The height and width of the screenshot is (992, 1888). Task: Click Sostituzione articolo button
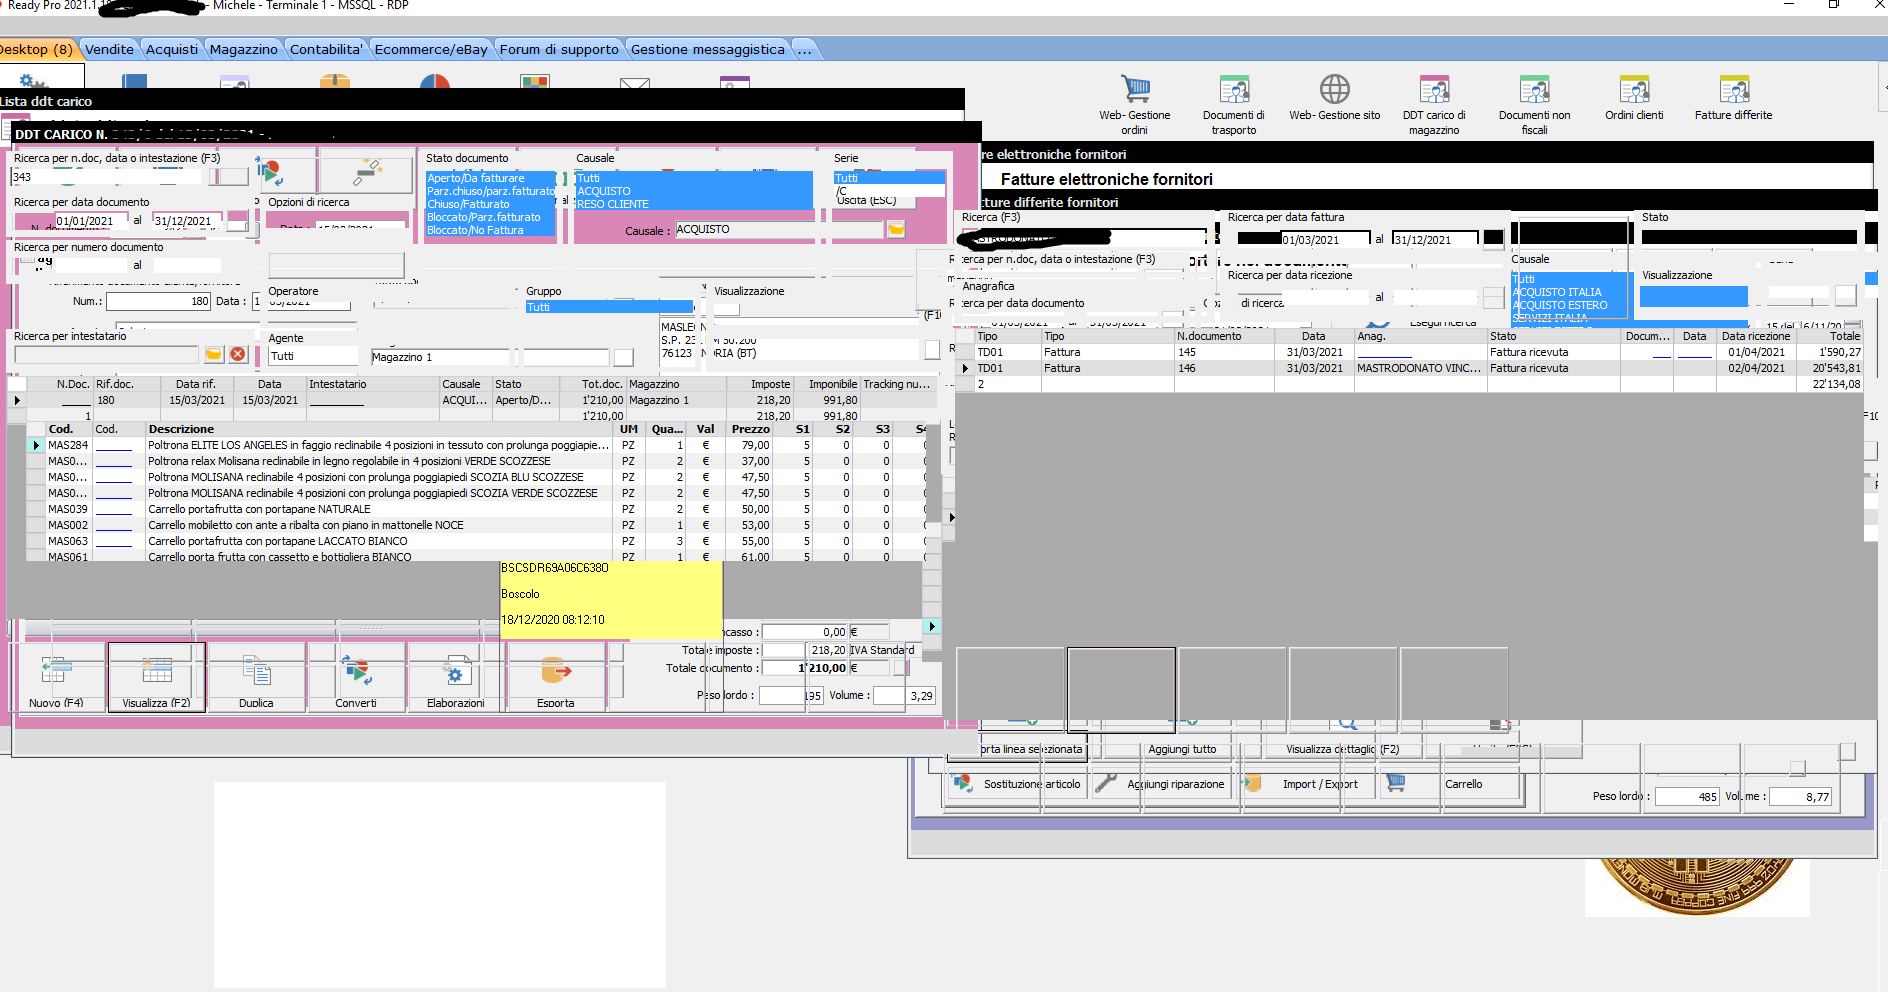pos(1018,784)
